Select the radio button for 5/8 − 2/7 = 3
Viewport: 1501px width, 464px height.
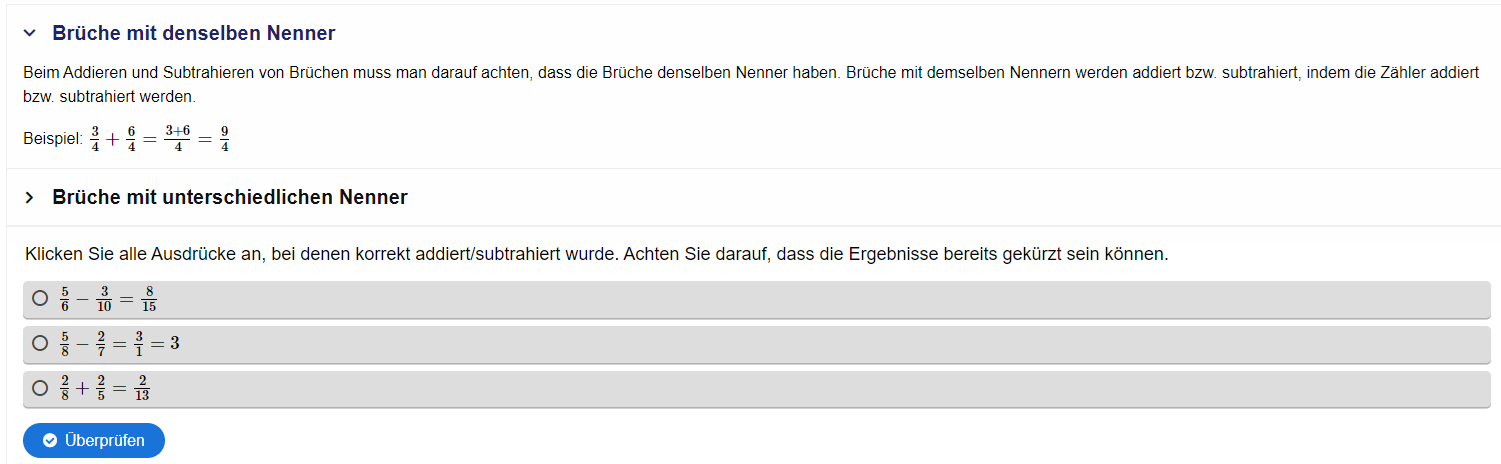pos(40,343)
